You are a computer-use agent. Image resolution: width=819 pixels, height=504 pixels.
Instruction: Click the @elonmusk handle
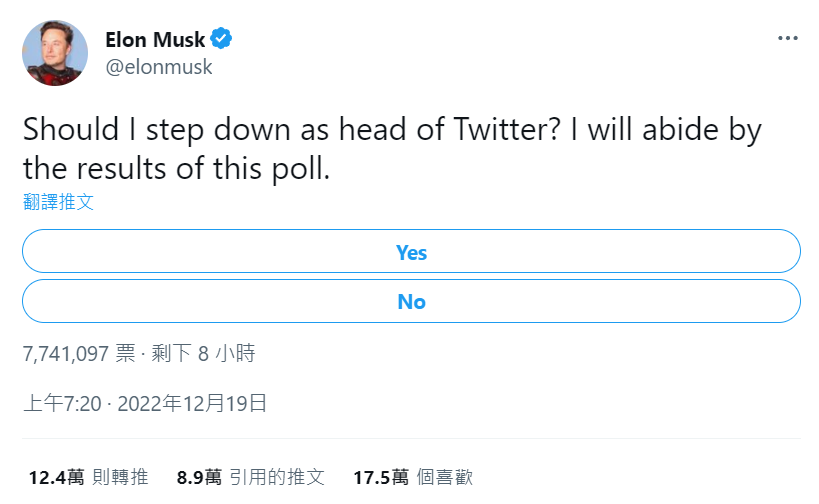coord(158,67)
